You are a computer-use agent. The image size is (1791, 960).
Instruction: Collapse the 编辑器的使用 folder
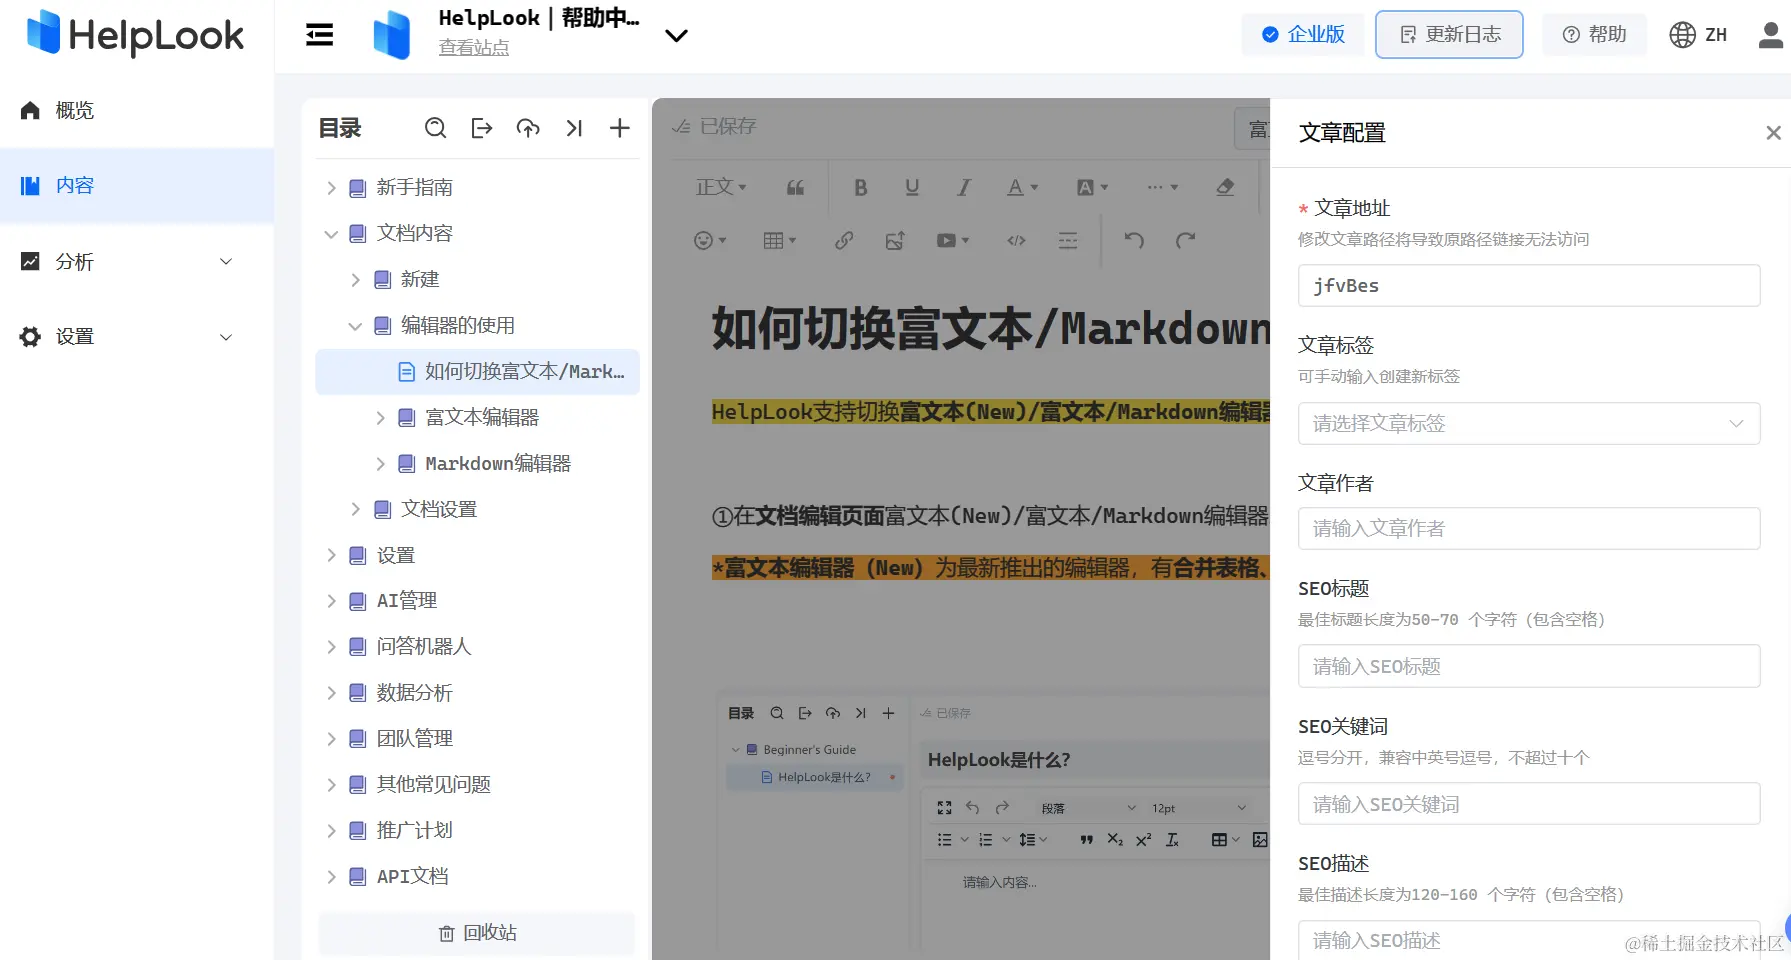355,326
